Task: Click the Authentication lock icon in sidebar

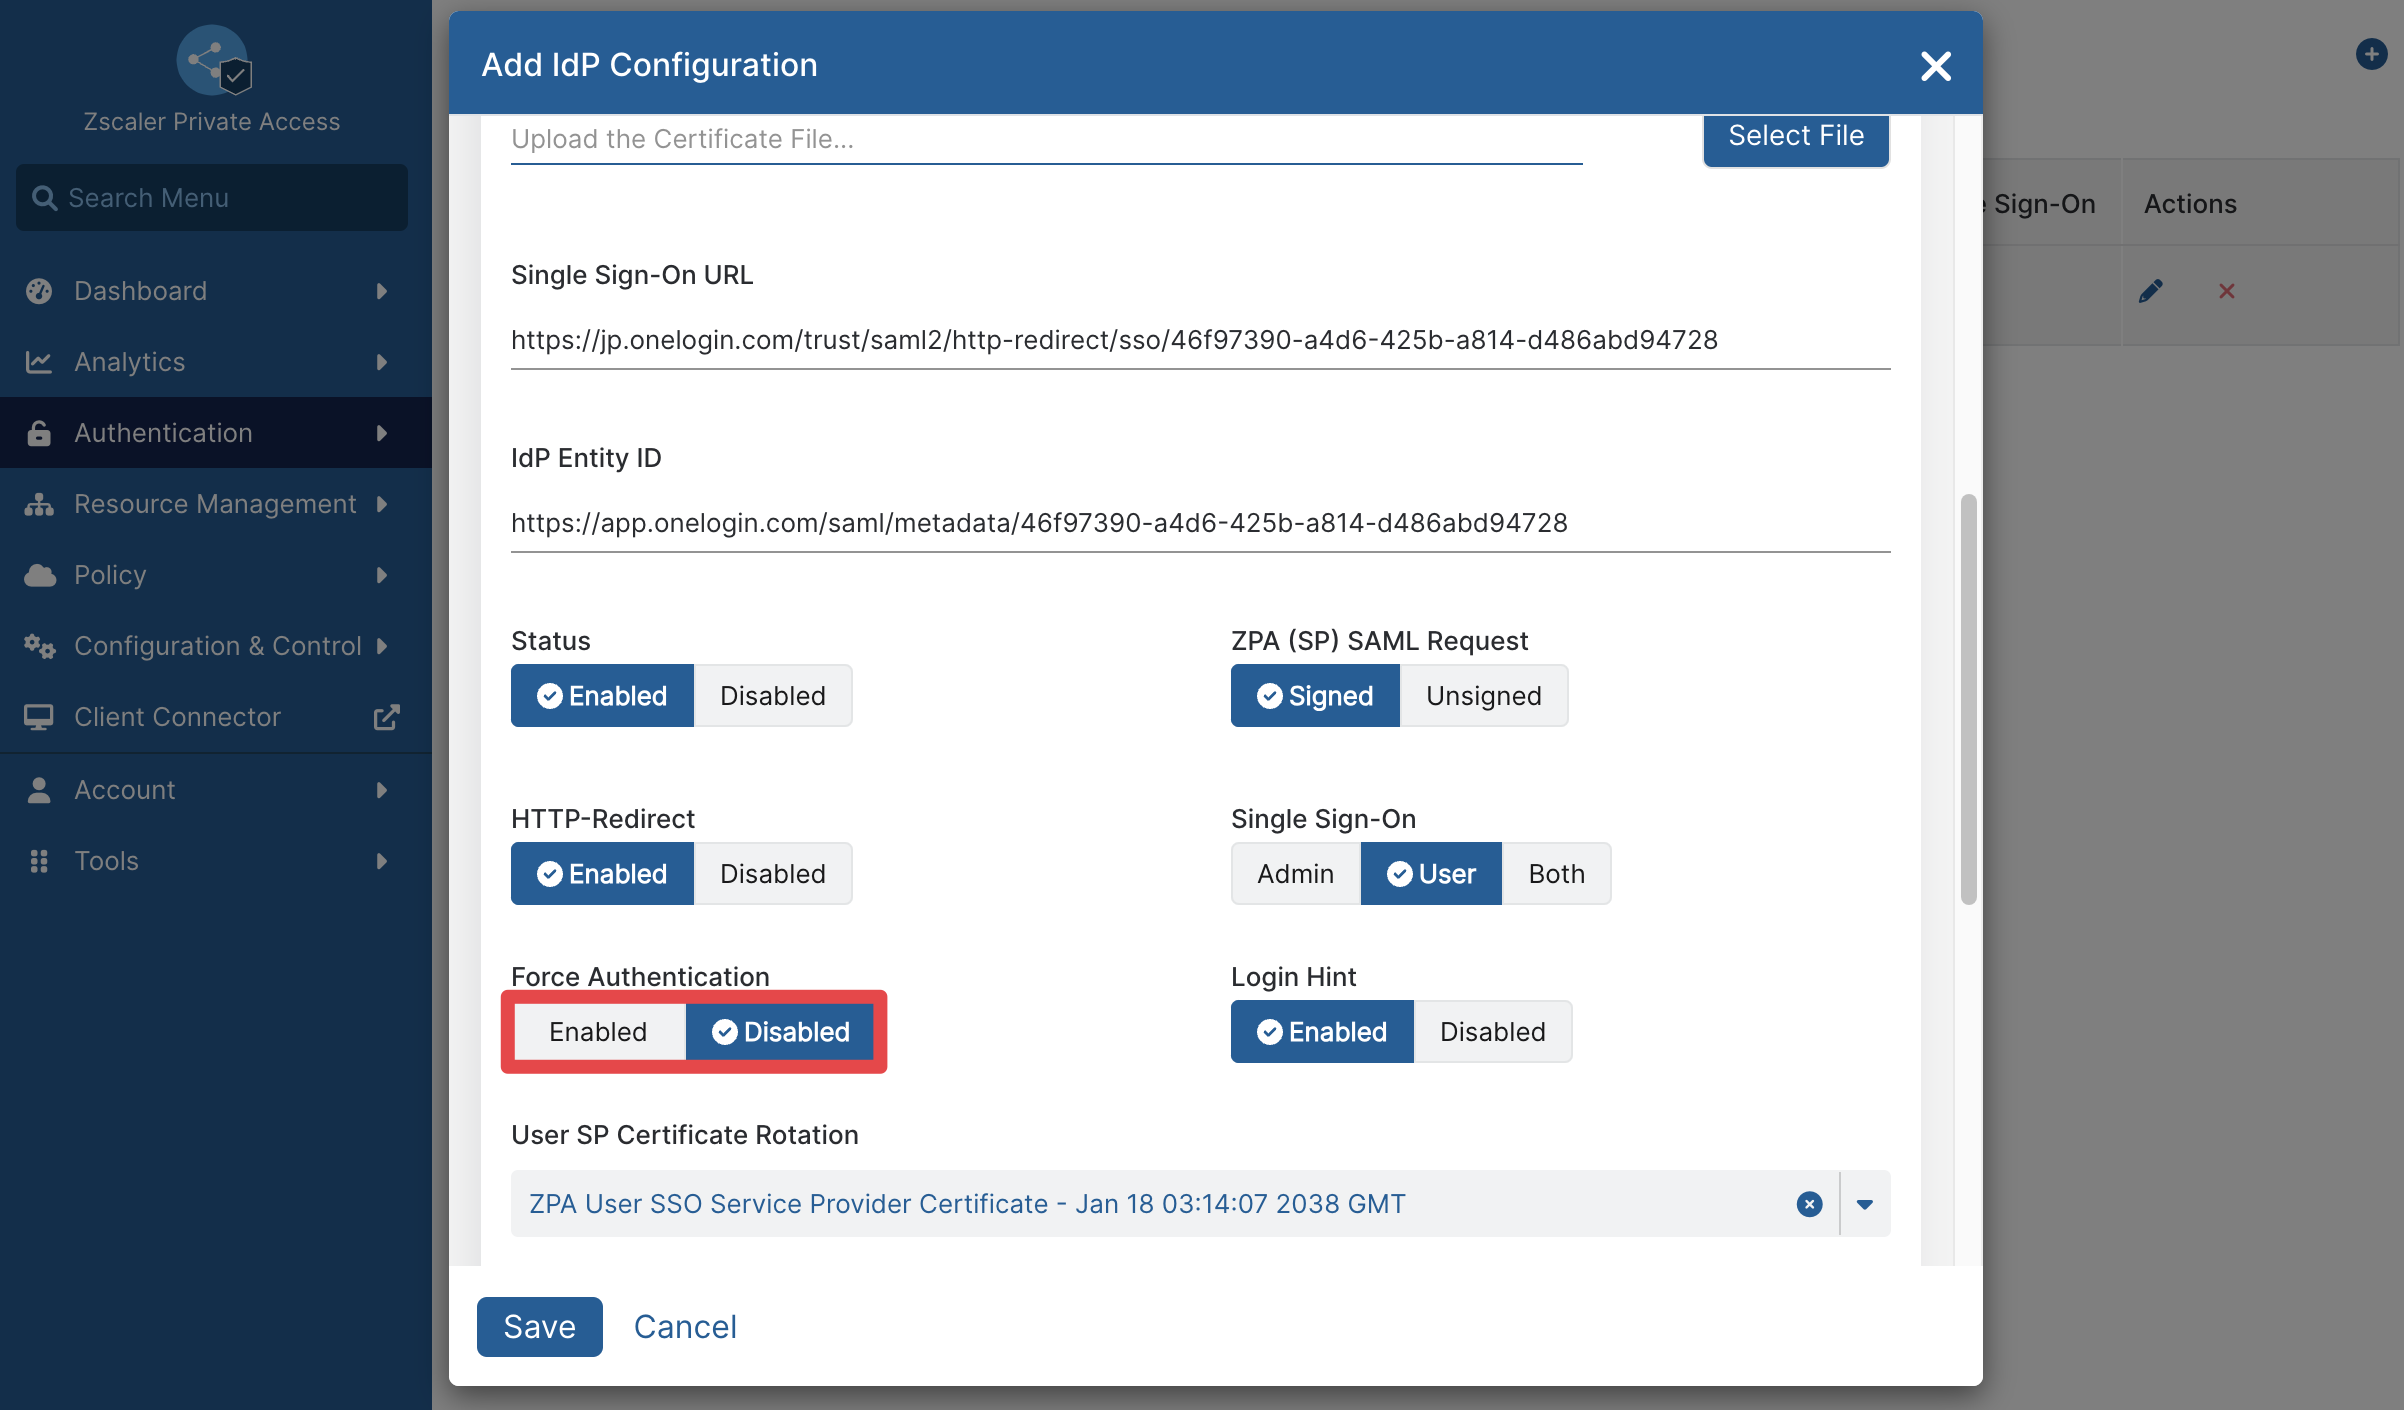Action: (x=39, y=433)
